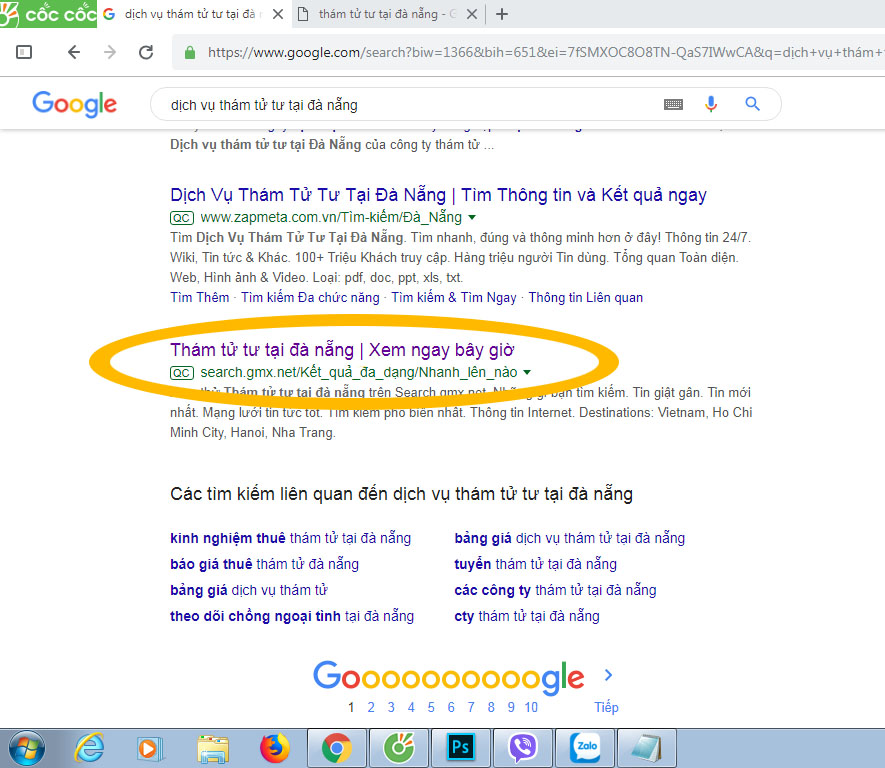Go to results page 7
The height and width of the screenshot is (768, 885).
(471, 708)
